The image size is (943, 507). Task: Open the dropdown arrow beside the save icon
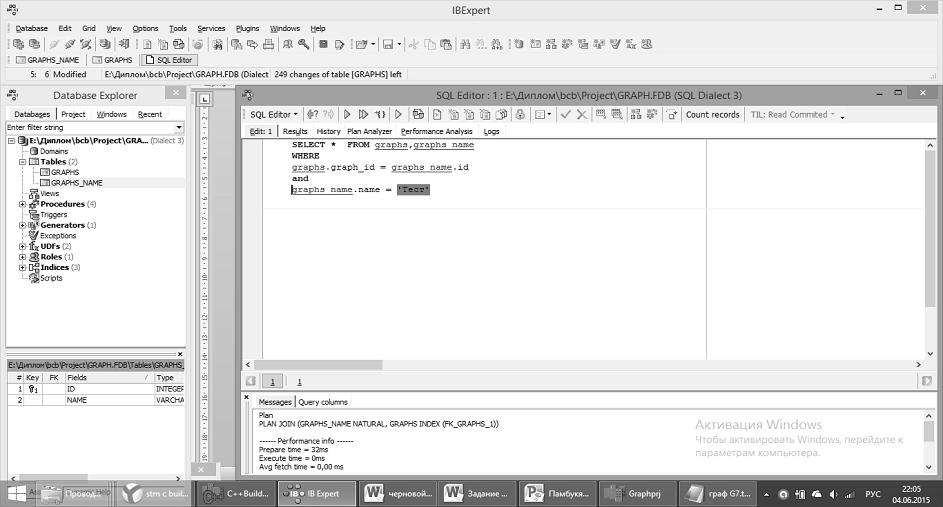point(399,44)
